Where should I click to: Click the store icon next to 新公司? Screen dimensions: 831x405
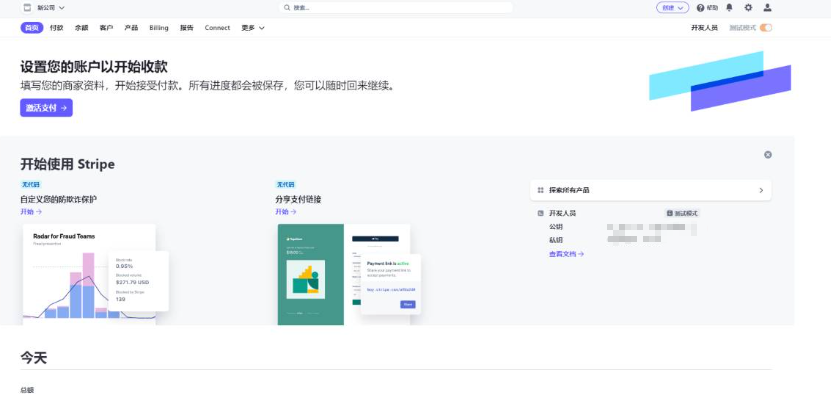tap(27, 7)
